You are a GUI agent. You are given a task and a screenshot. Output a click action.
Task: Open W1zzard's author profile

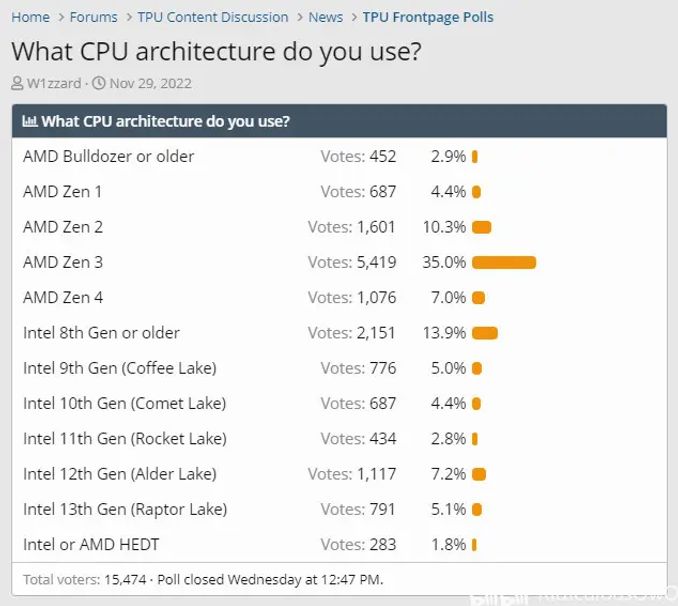coord(54,83)
